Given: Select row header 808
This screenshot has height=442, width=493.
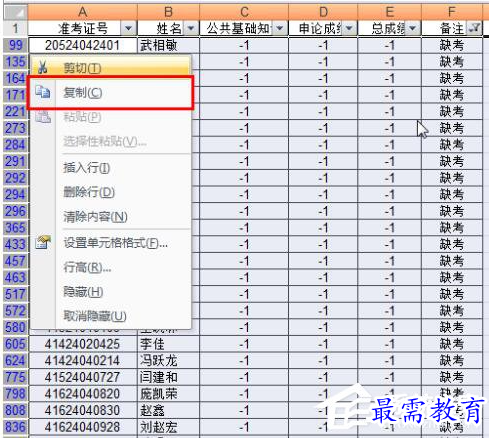Looking at the screenshot, I should pyautogui.click(x=15, y=410).
